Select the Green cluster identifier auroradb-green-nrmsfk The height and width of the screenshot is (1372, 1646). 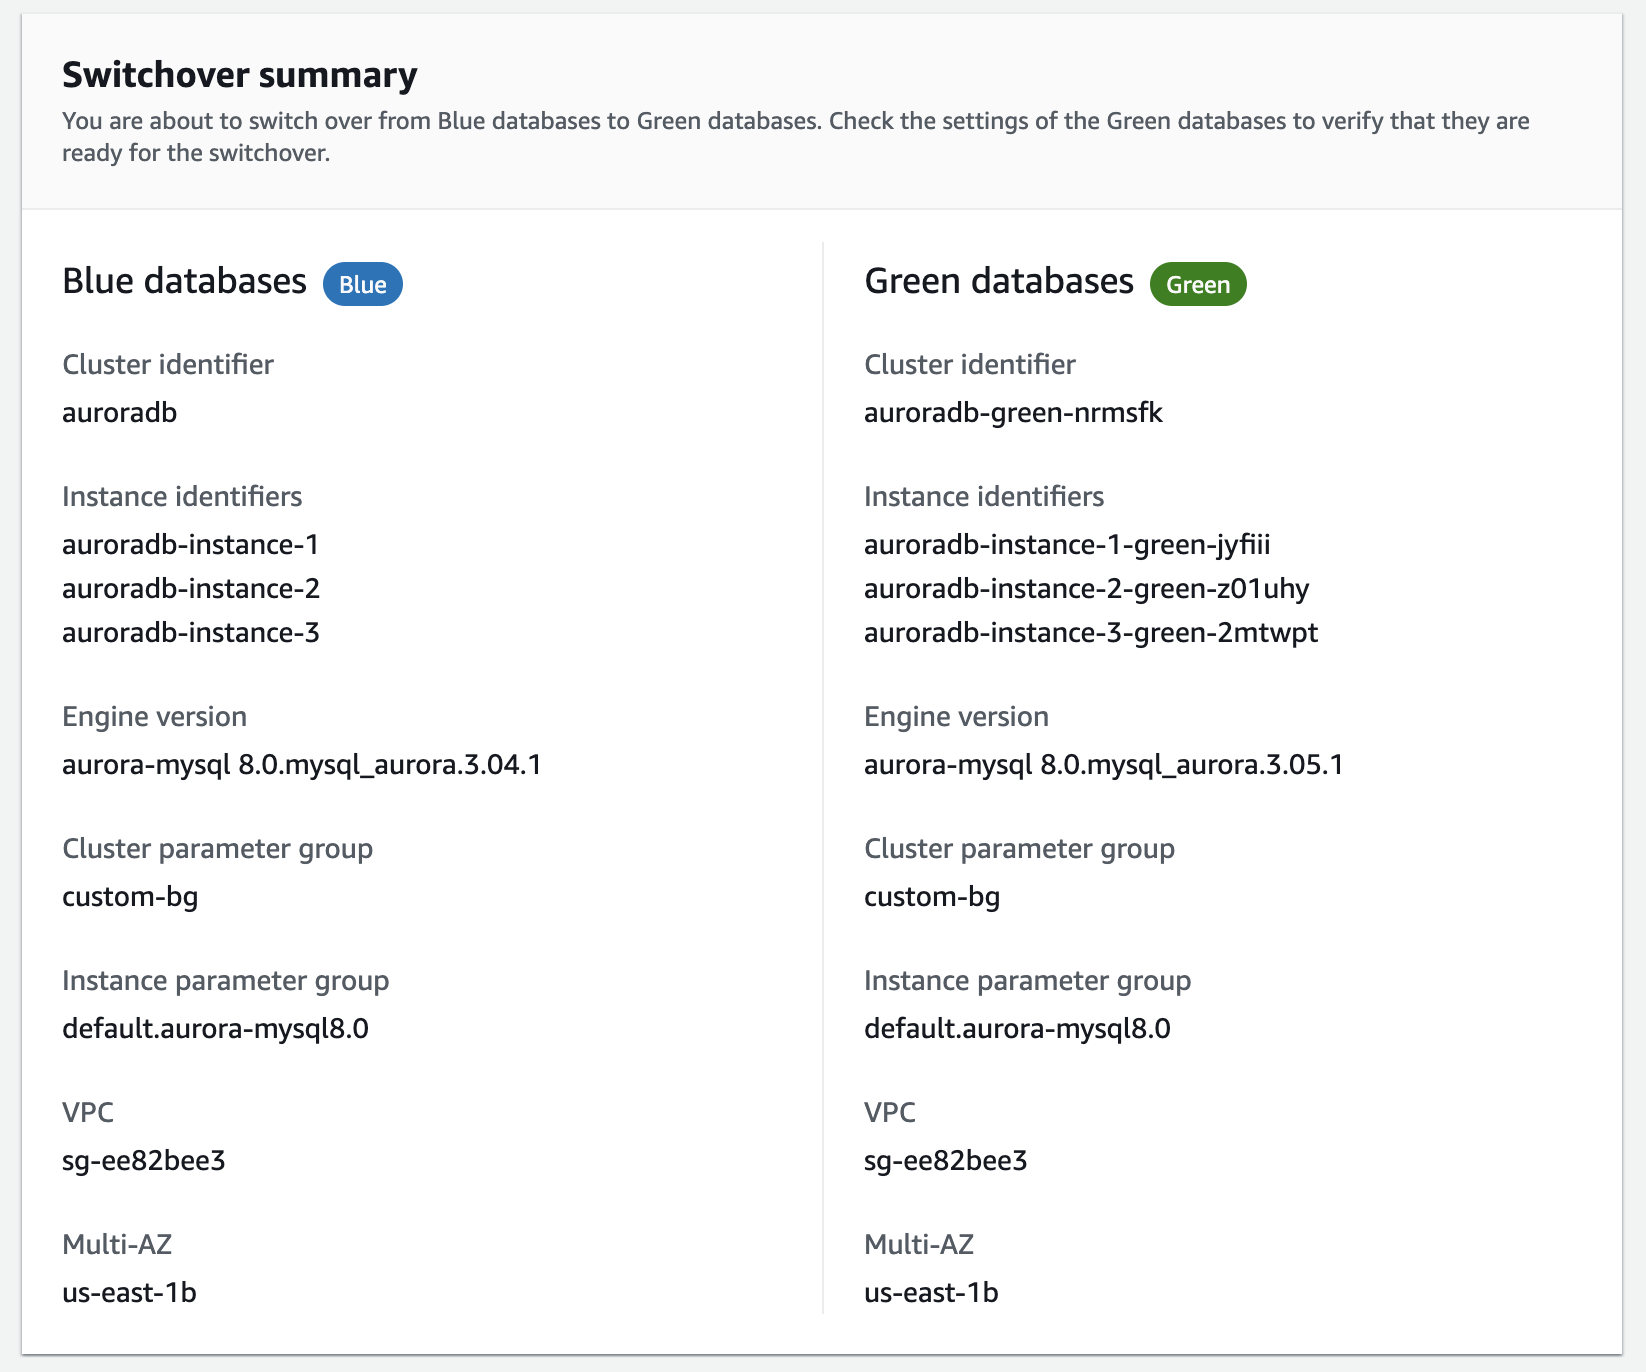pos(1013,412)
